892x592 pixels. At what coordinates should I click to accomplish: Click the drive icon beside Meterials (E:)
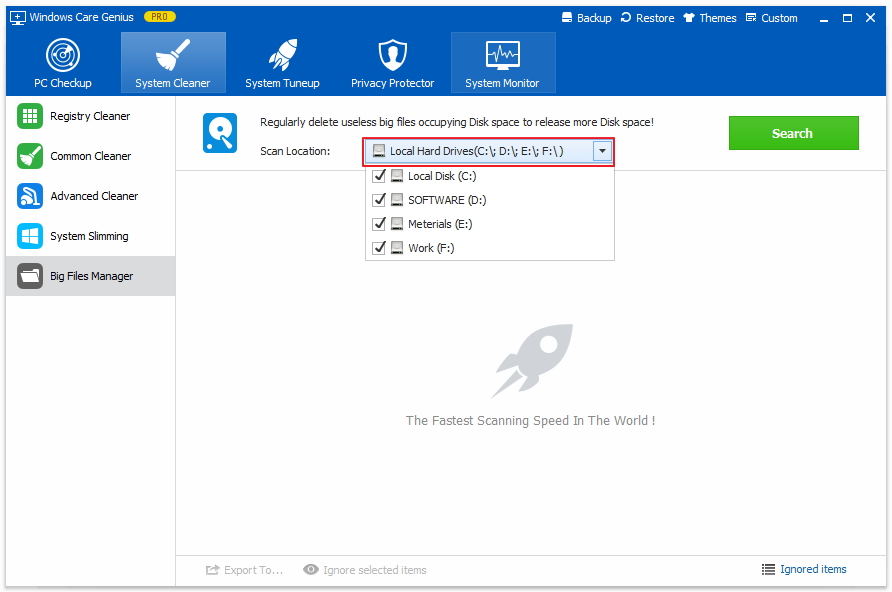tap(397, 223)
